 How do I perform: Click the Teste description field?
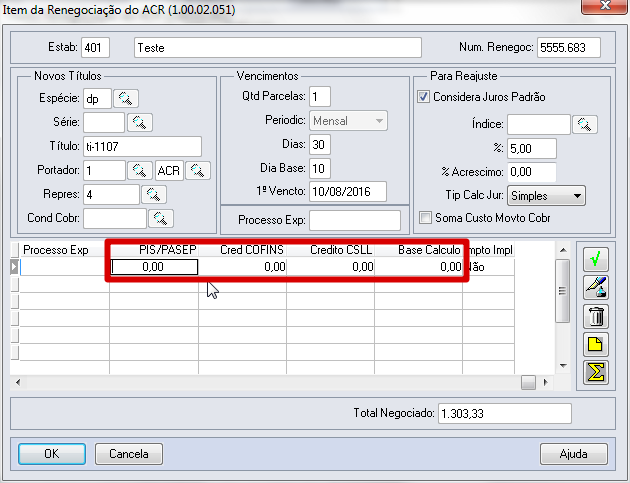[278, 48]
